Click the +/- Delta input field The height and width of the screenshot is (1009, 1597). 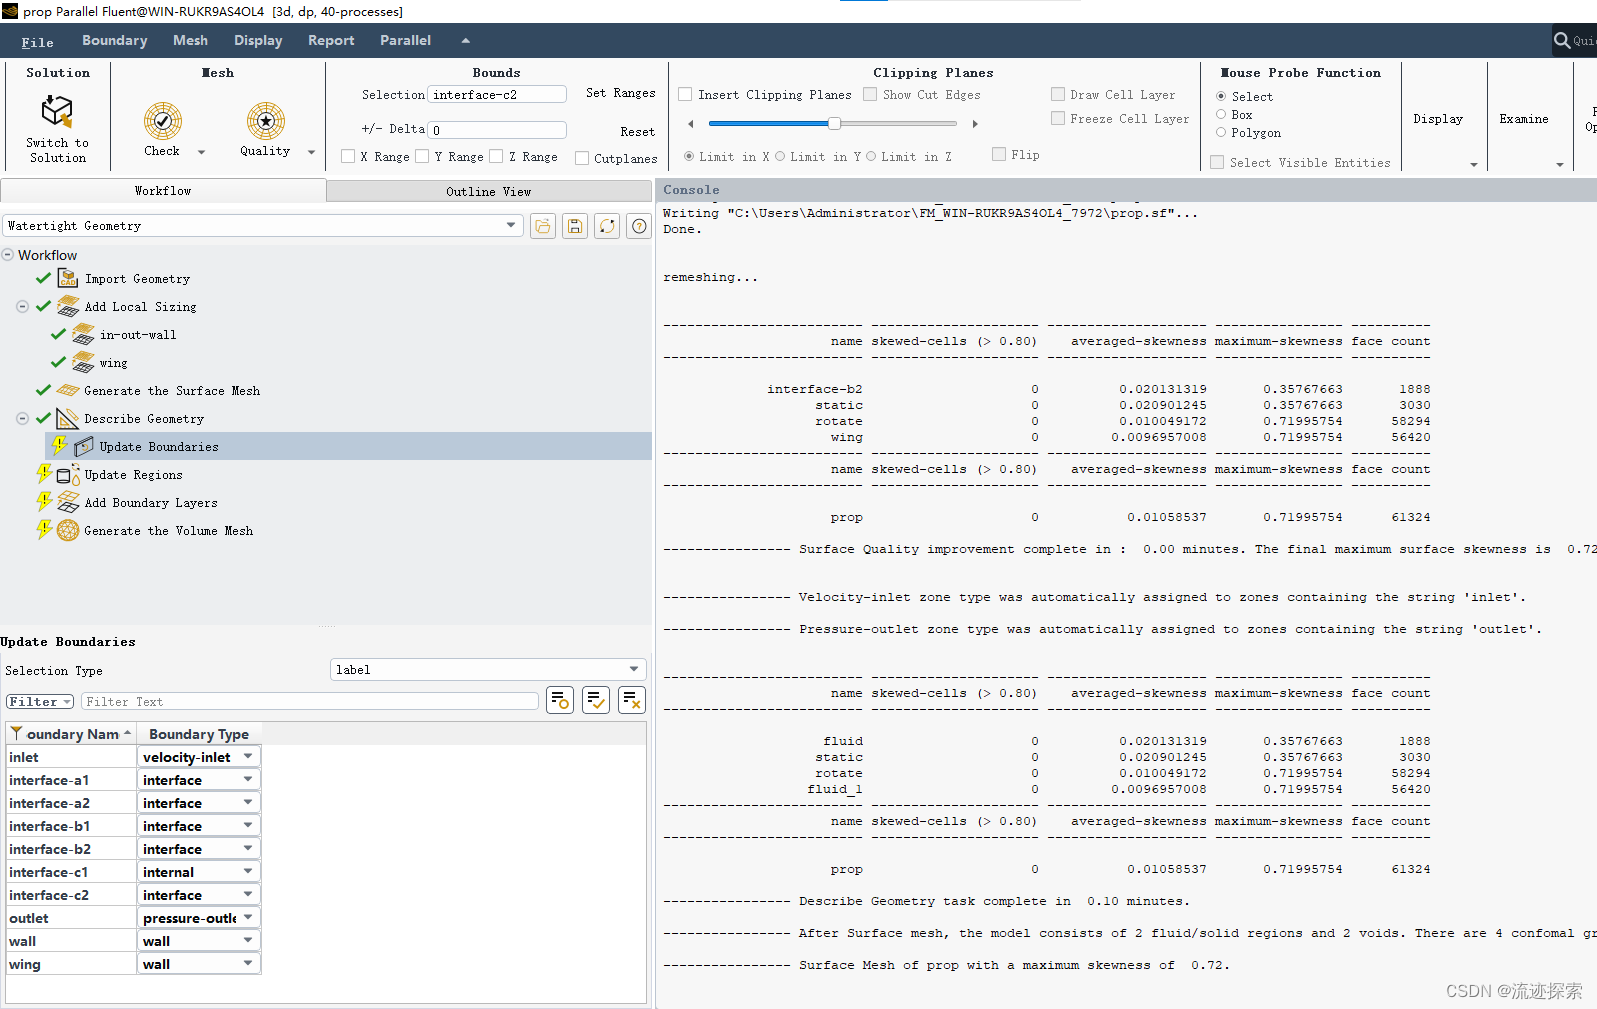pos(497,130)
